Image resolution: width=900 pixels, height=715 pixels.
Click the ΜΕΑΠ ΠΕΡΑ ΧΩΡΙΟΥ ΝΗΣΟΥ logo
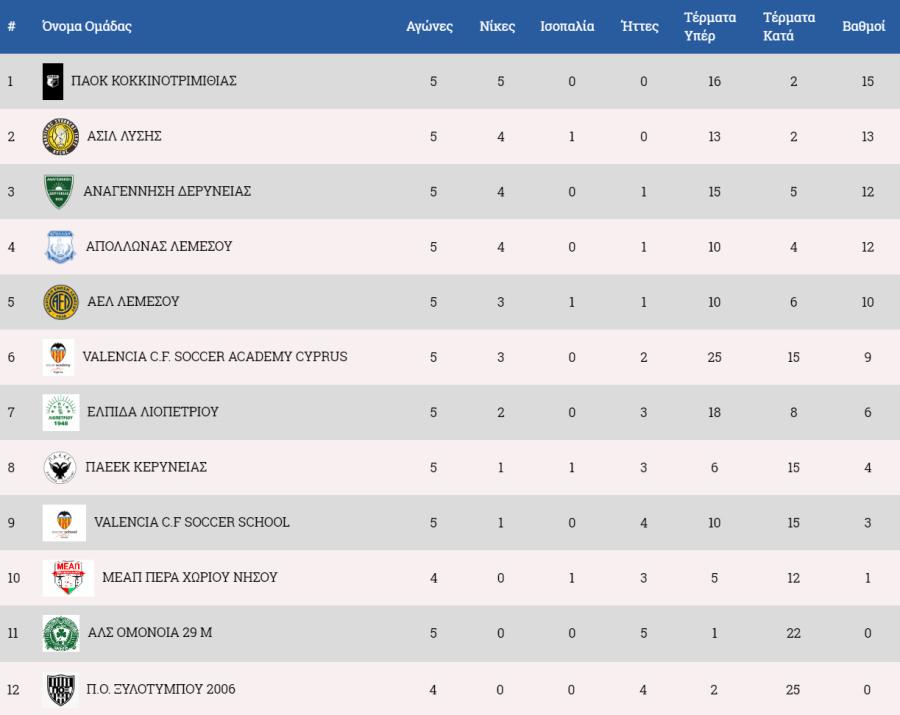pos(68,578)
